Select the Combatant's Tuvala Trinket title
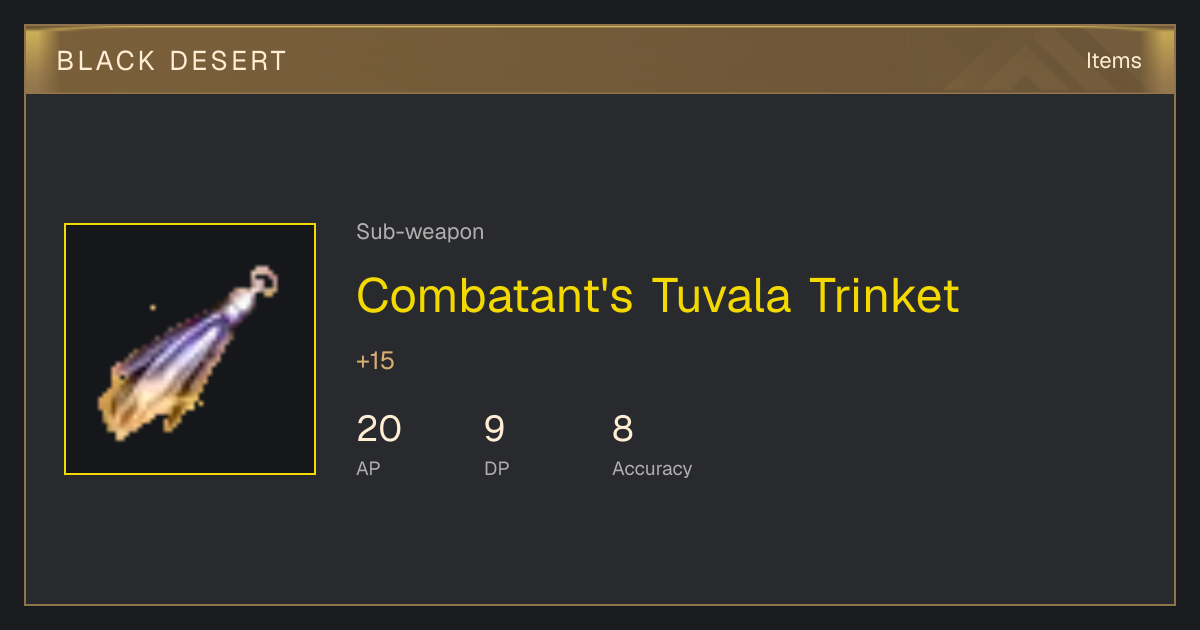Image resolution: width=1200 pixels, height=630 pixels. point(657,295)
